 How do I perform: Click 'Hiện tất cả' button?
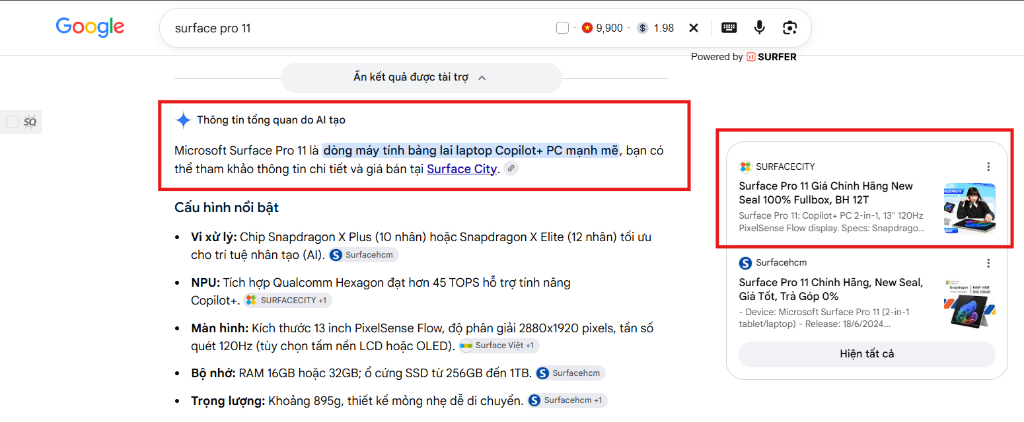click(x=867, y=354)
